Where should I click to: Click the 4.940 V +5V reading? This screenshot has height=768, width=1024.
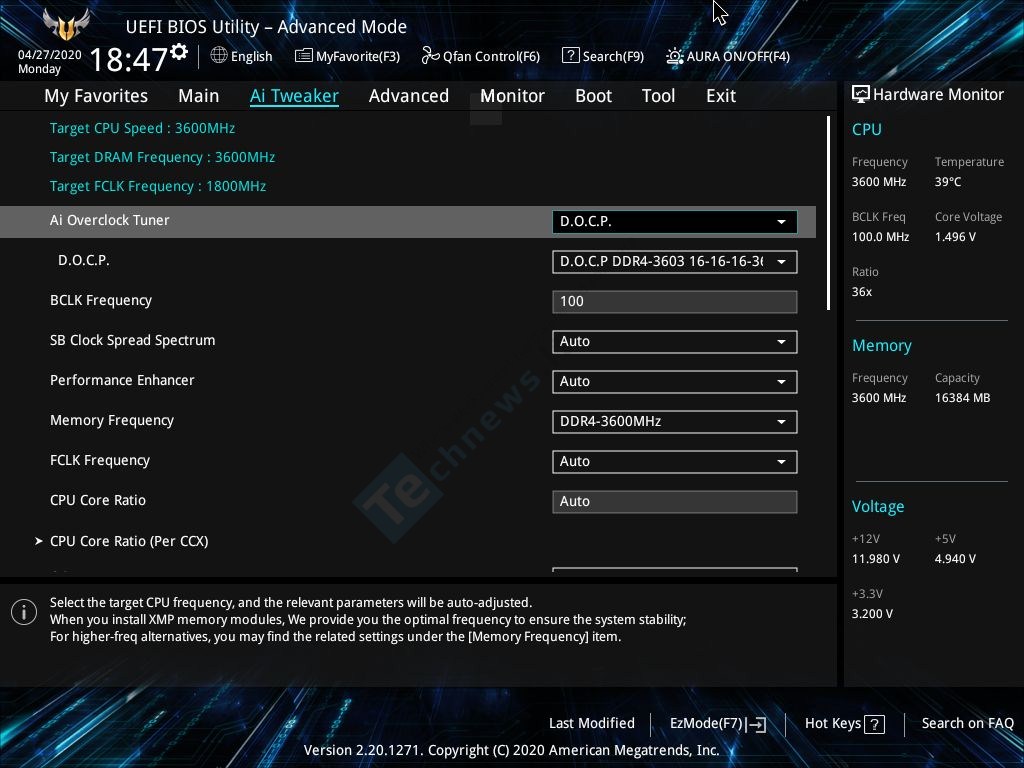[x=955, y=559]
